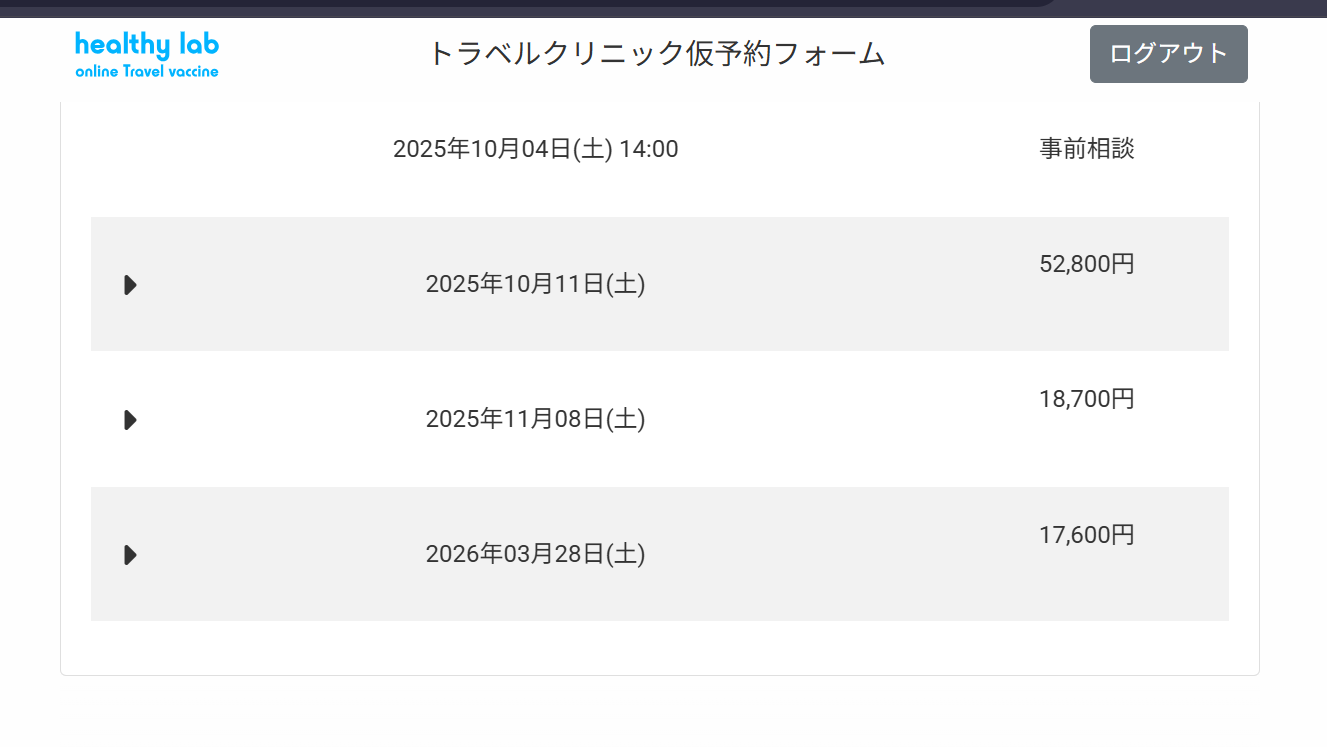Select the 事前相談 label

(x=1087, y=150)
